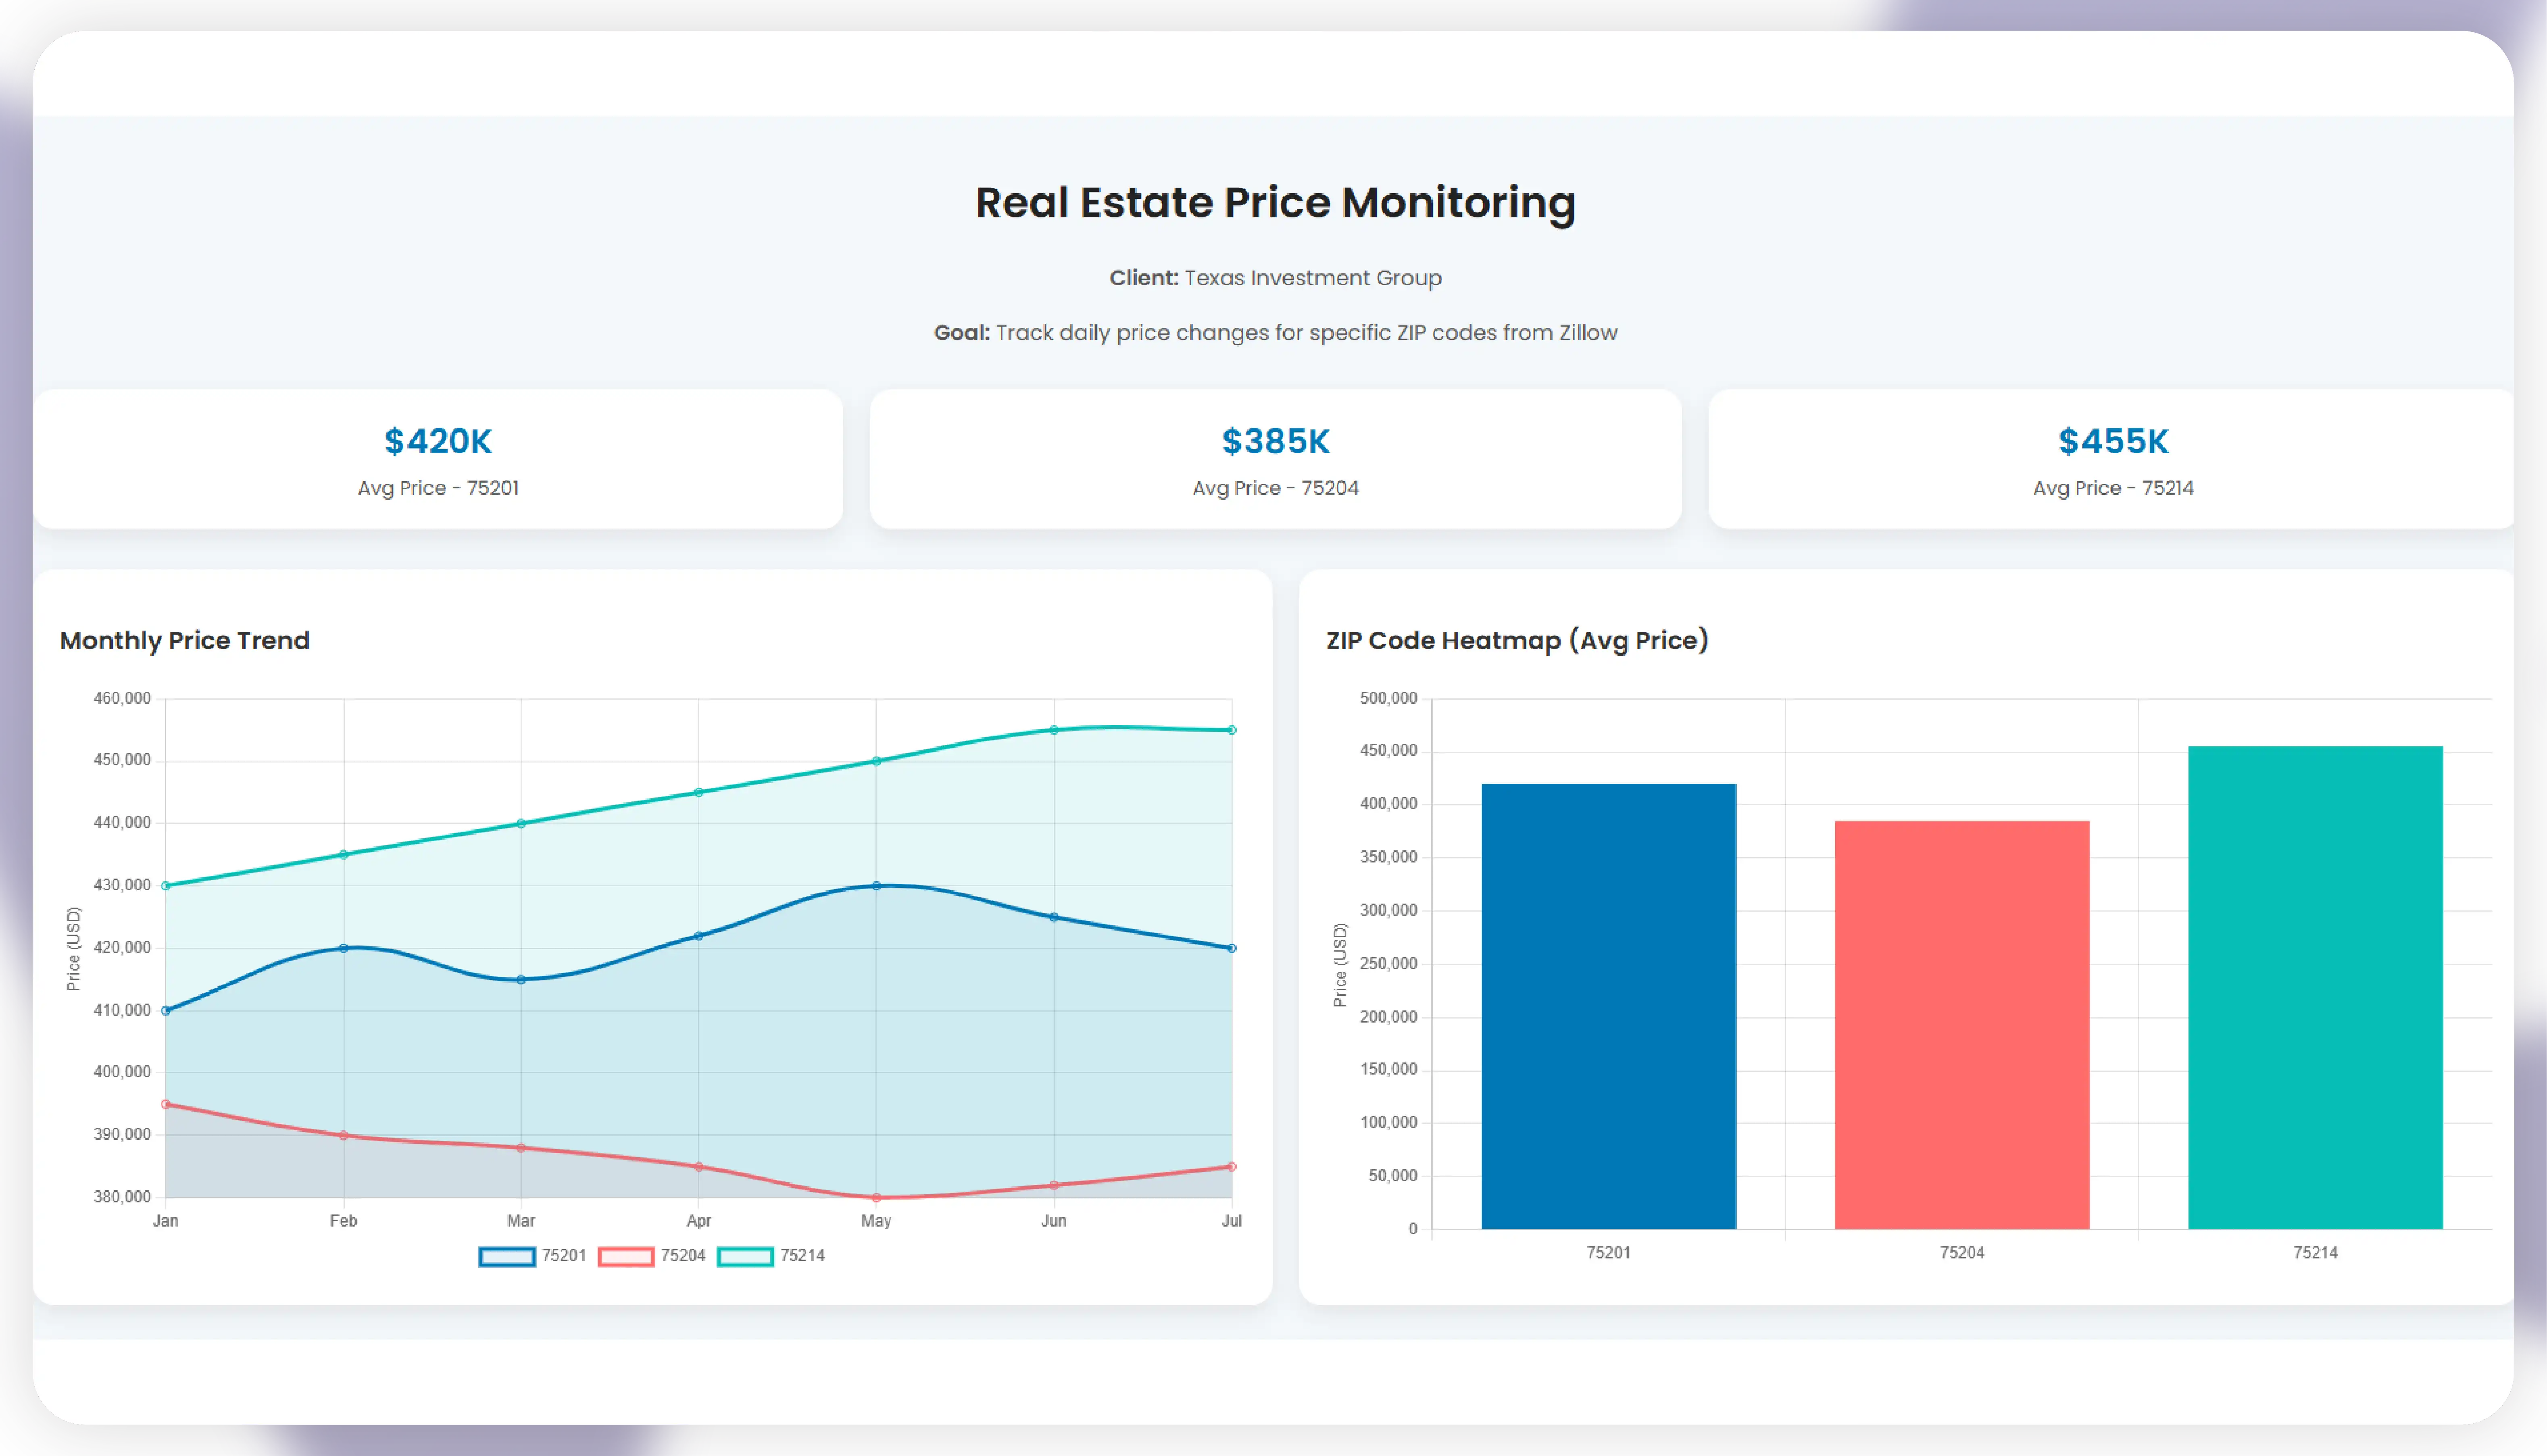This screenshot has height=1456, width=2547.
Task: Click the teal 75214 bar
Action: click(x=2315, y=987)
